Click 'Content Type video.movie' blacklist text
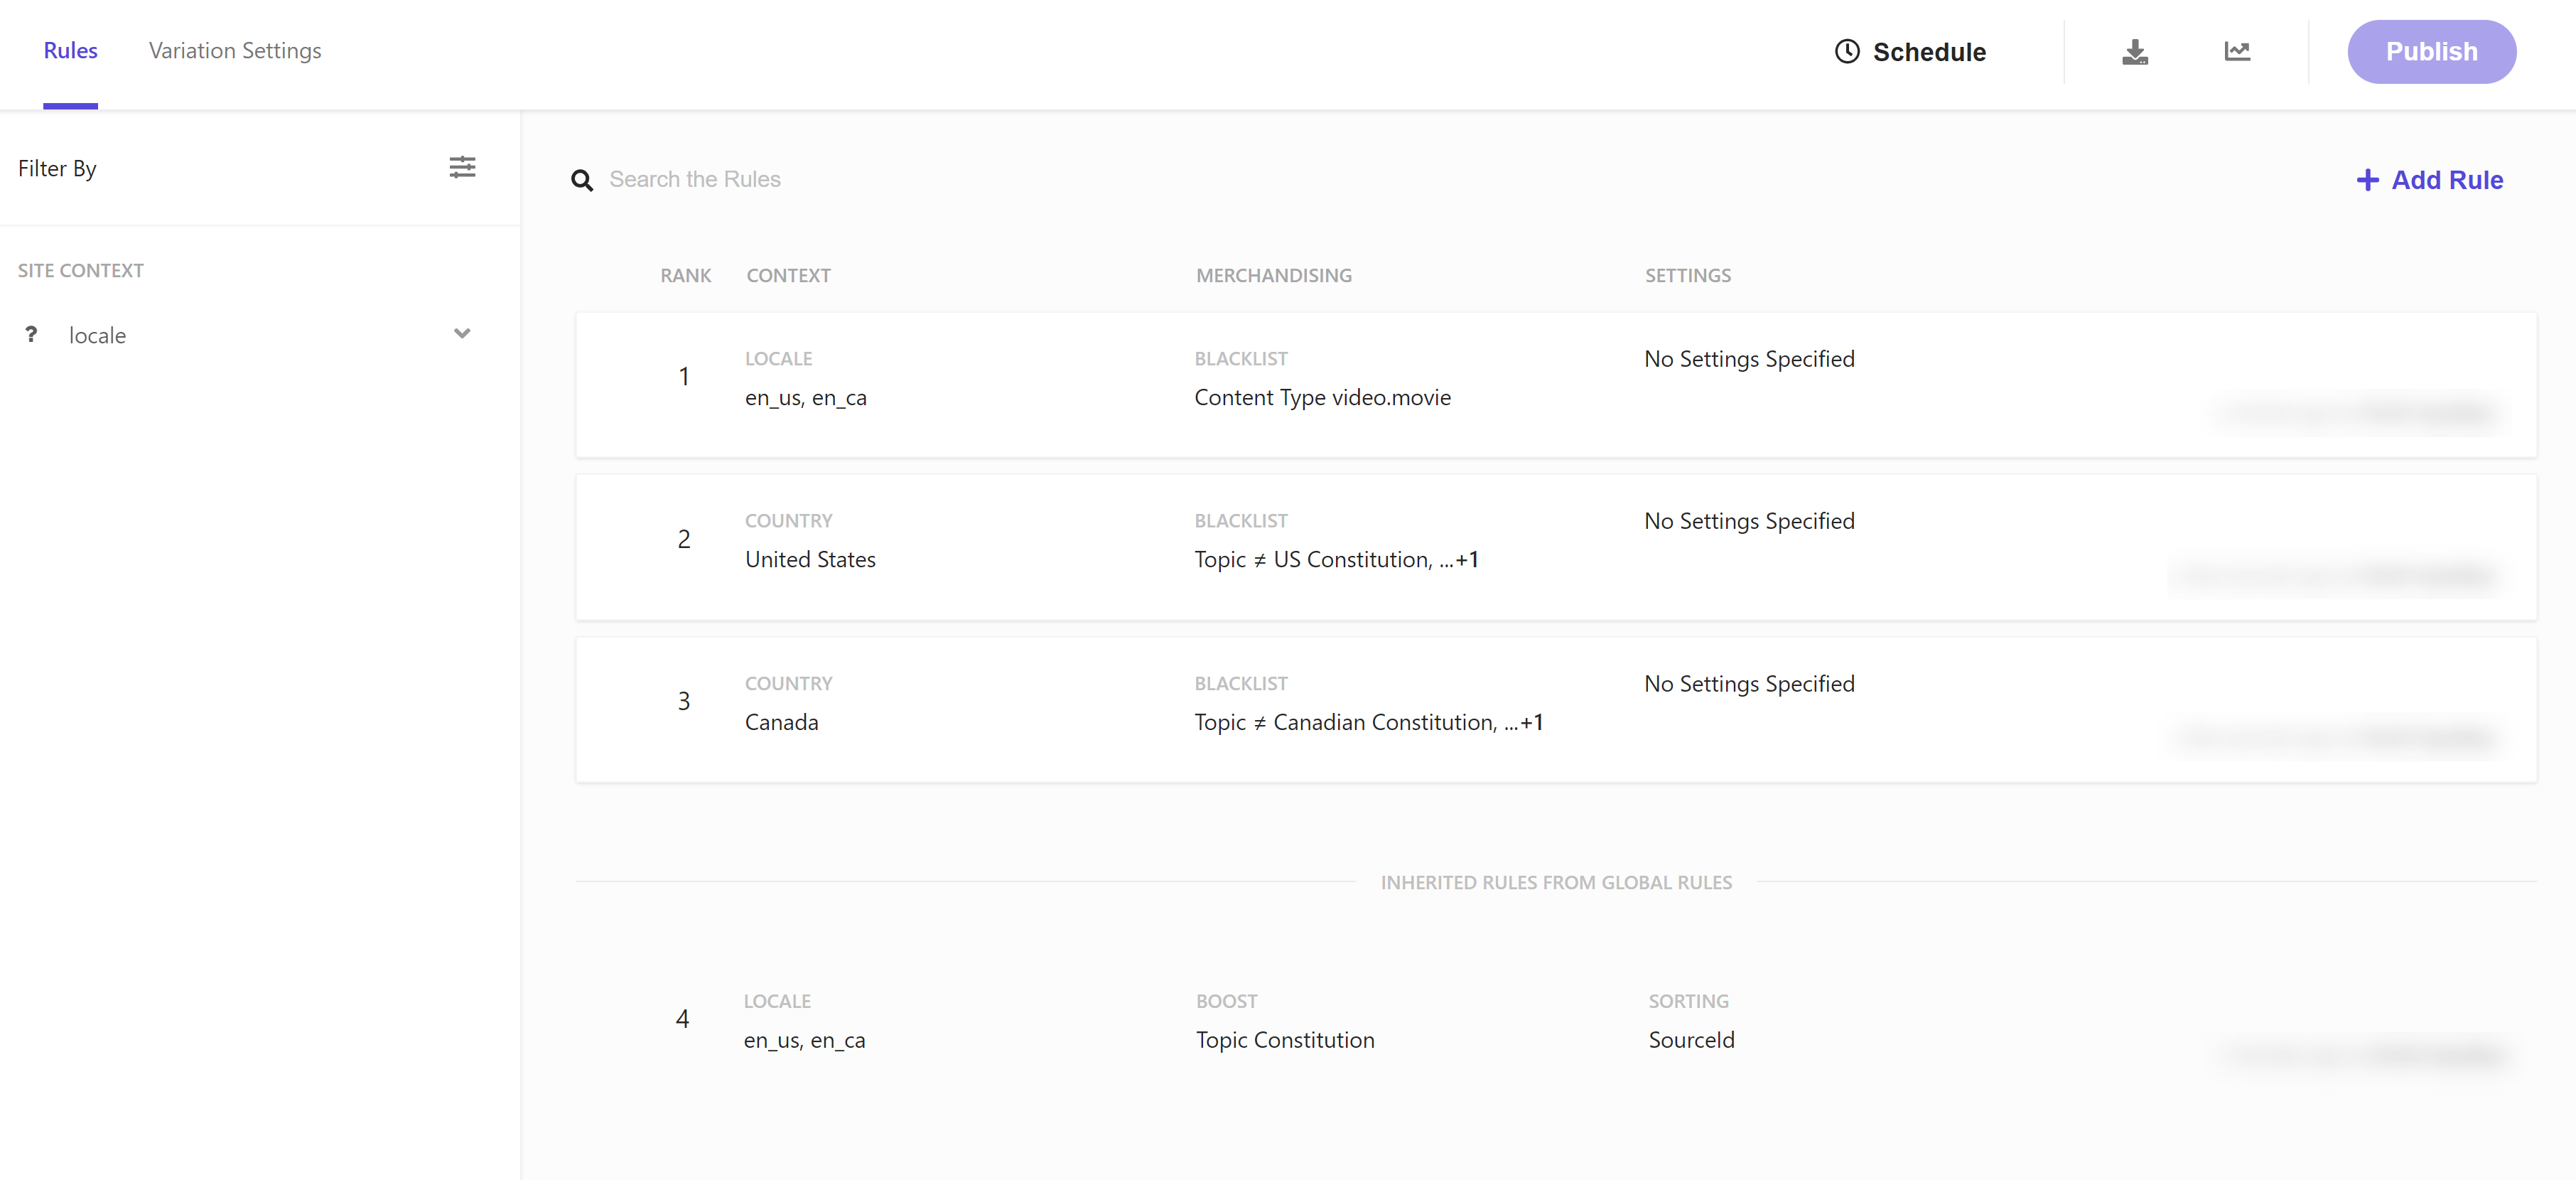 1322,398
